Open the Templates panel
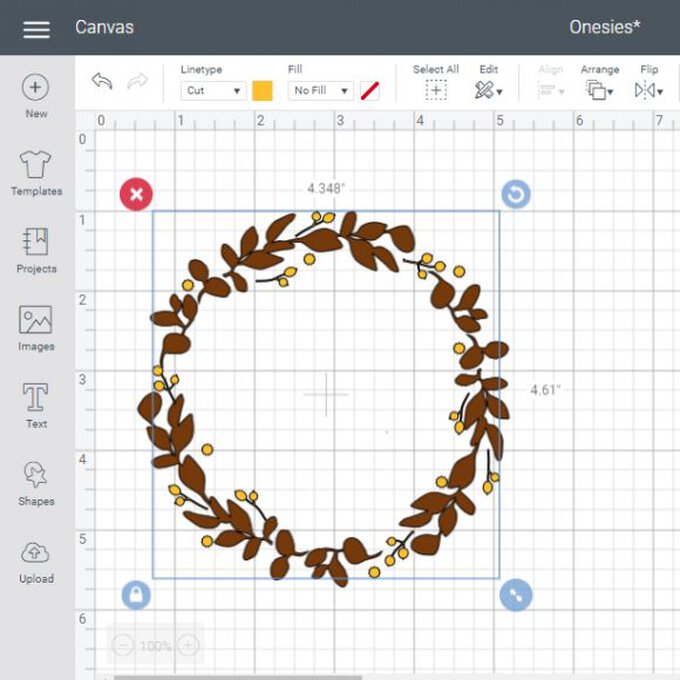 point(36,166)
